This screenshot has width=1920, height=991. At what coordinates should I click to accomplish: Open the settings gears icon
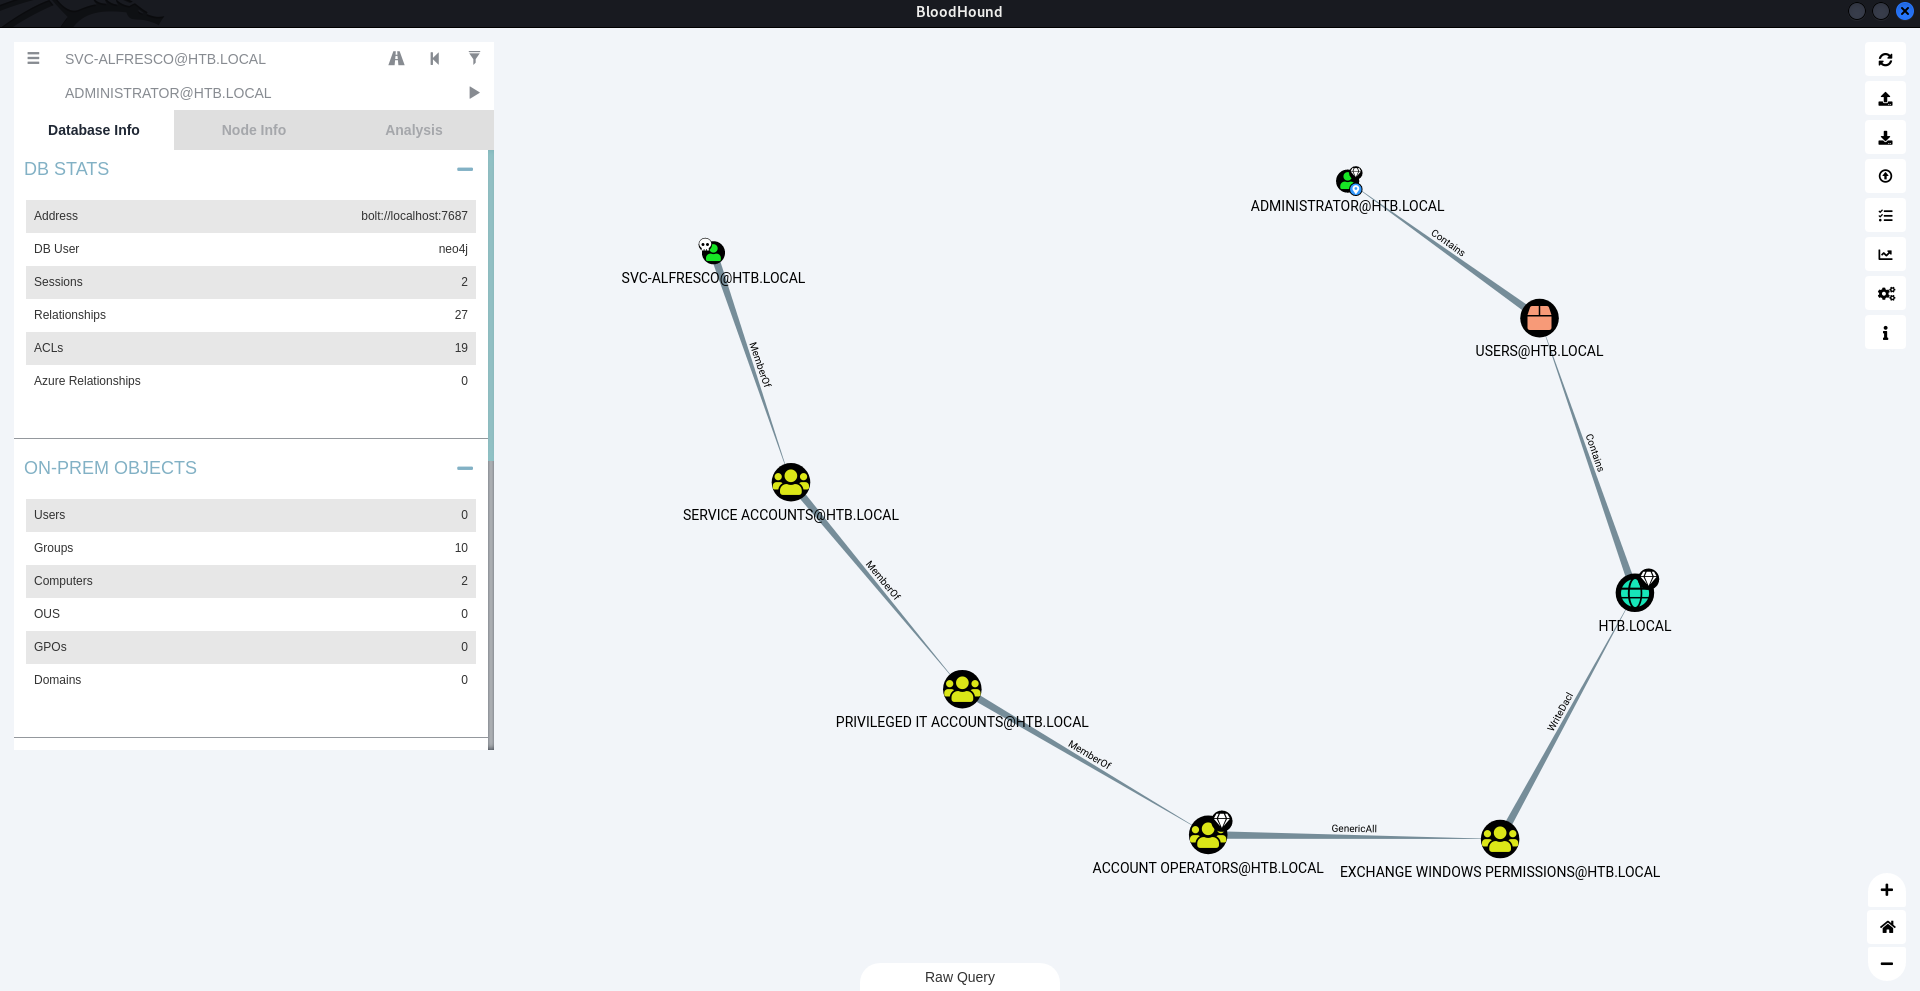click(x=1885, y=294)
